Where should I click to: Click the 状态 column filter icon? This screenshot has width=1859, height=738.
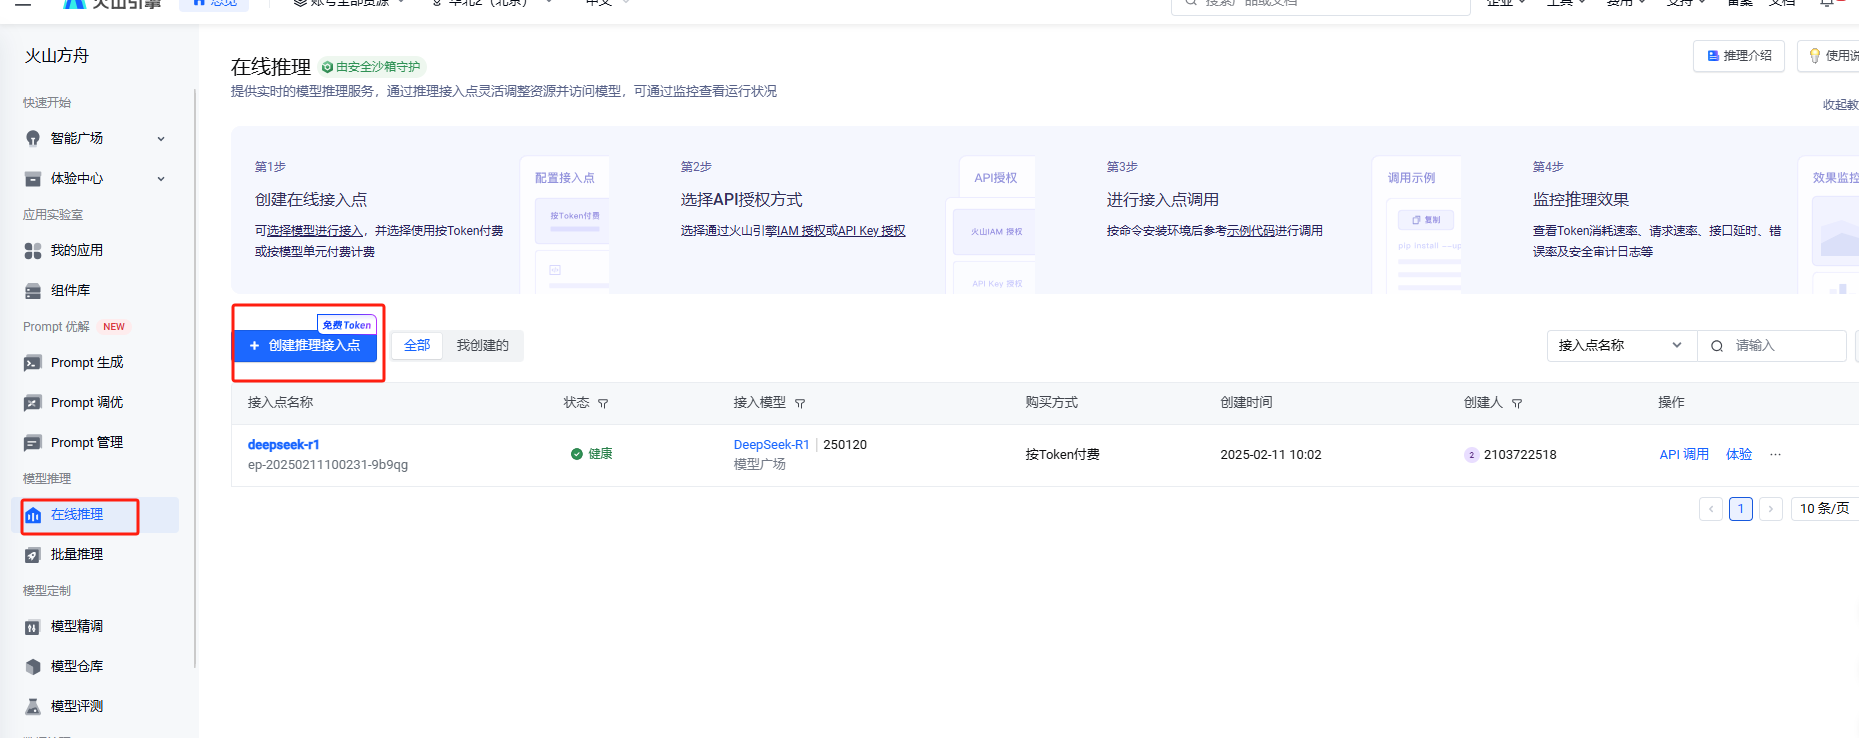pyautogui.click(x=603, y=403)
